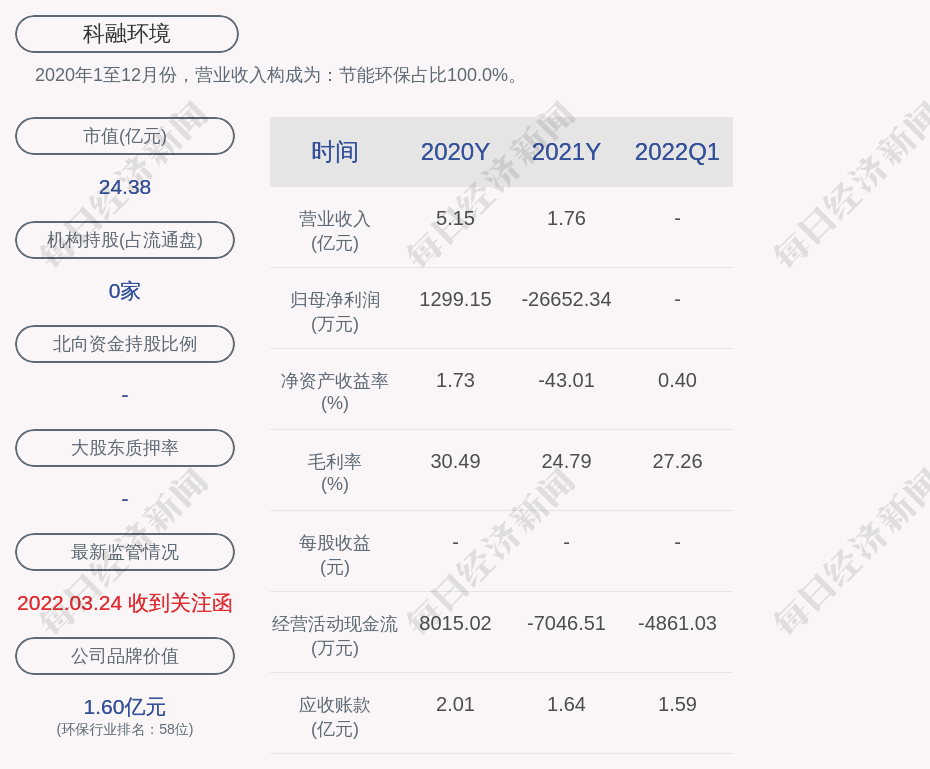Screen dimensions: 930x769
Task: Click the gross margin value 24.79
Action: click(566, 461)
